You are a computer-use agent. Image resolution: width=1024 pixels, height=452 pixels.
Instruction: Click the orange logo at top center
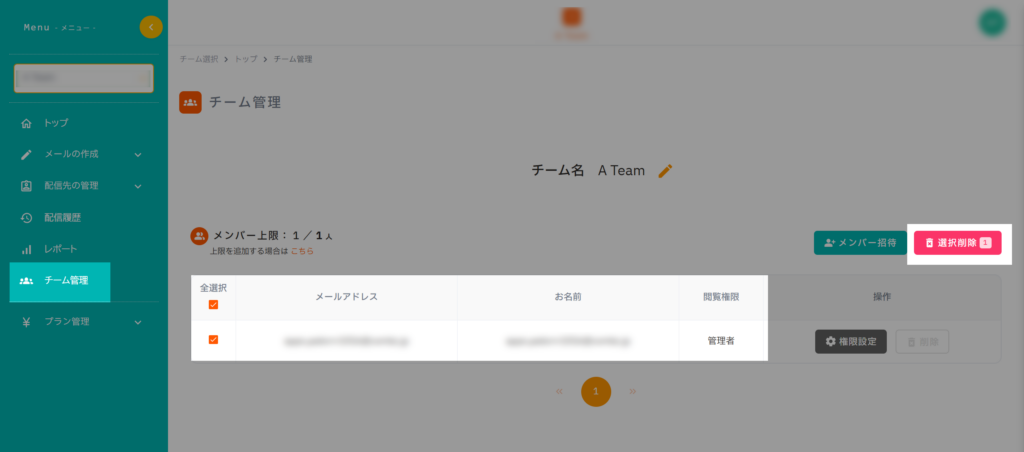tap(572, 19)
